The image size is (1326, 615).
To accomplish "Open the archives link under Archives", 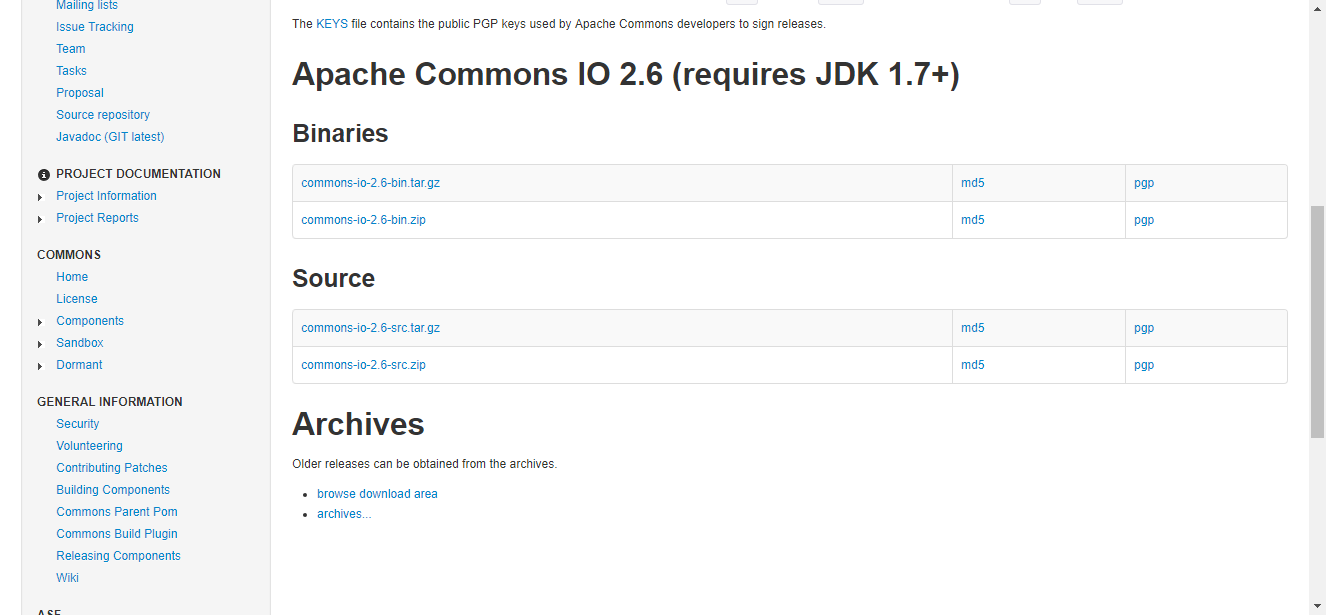I will (344, 513).
